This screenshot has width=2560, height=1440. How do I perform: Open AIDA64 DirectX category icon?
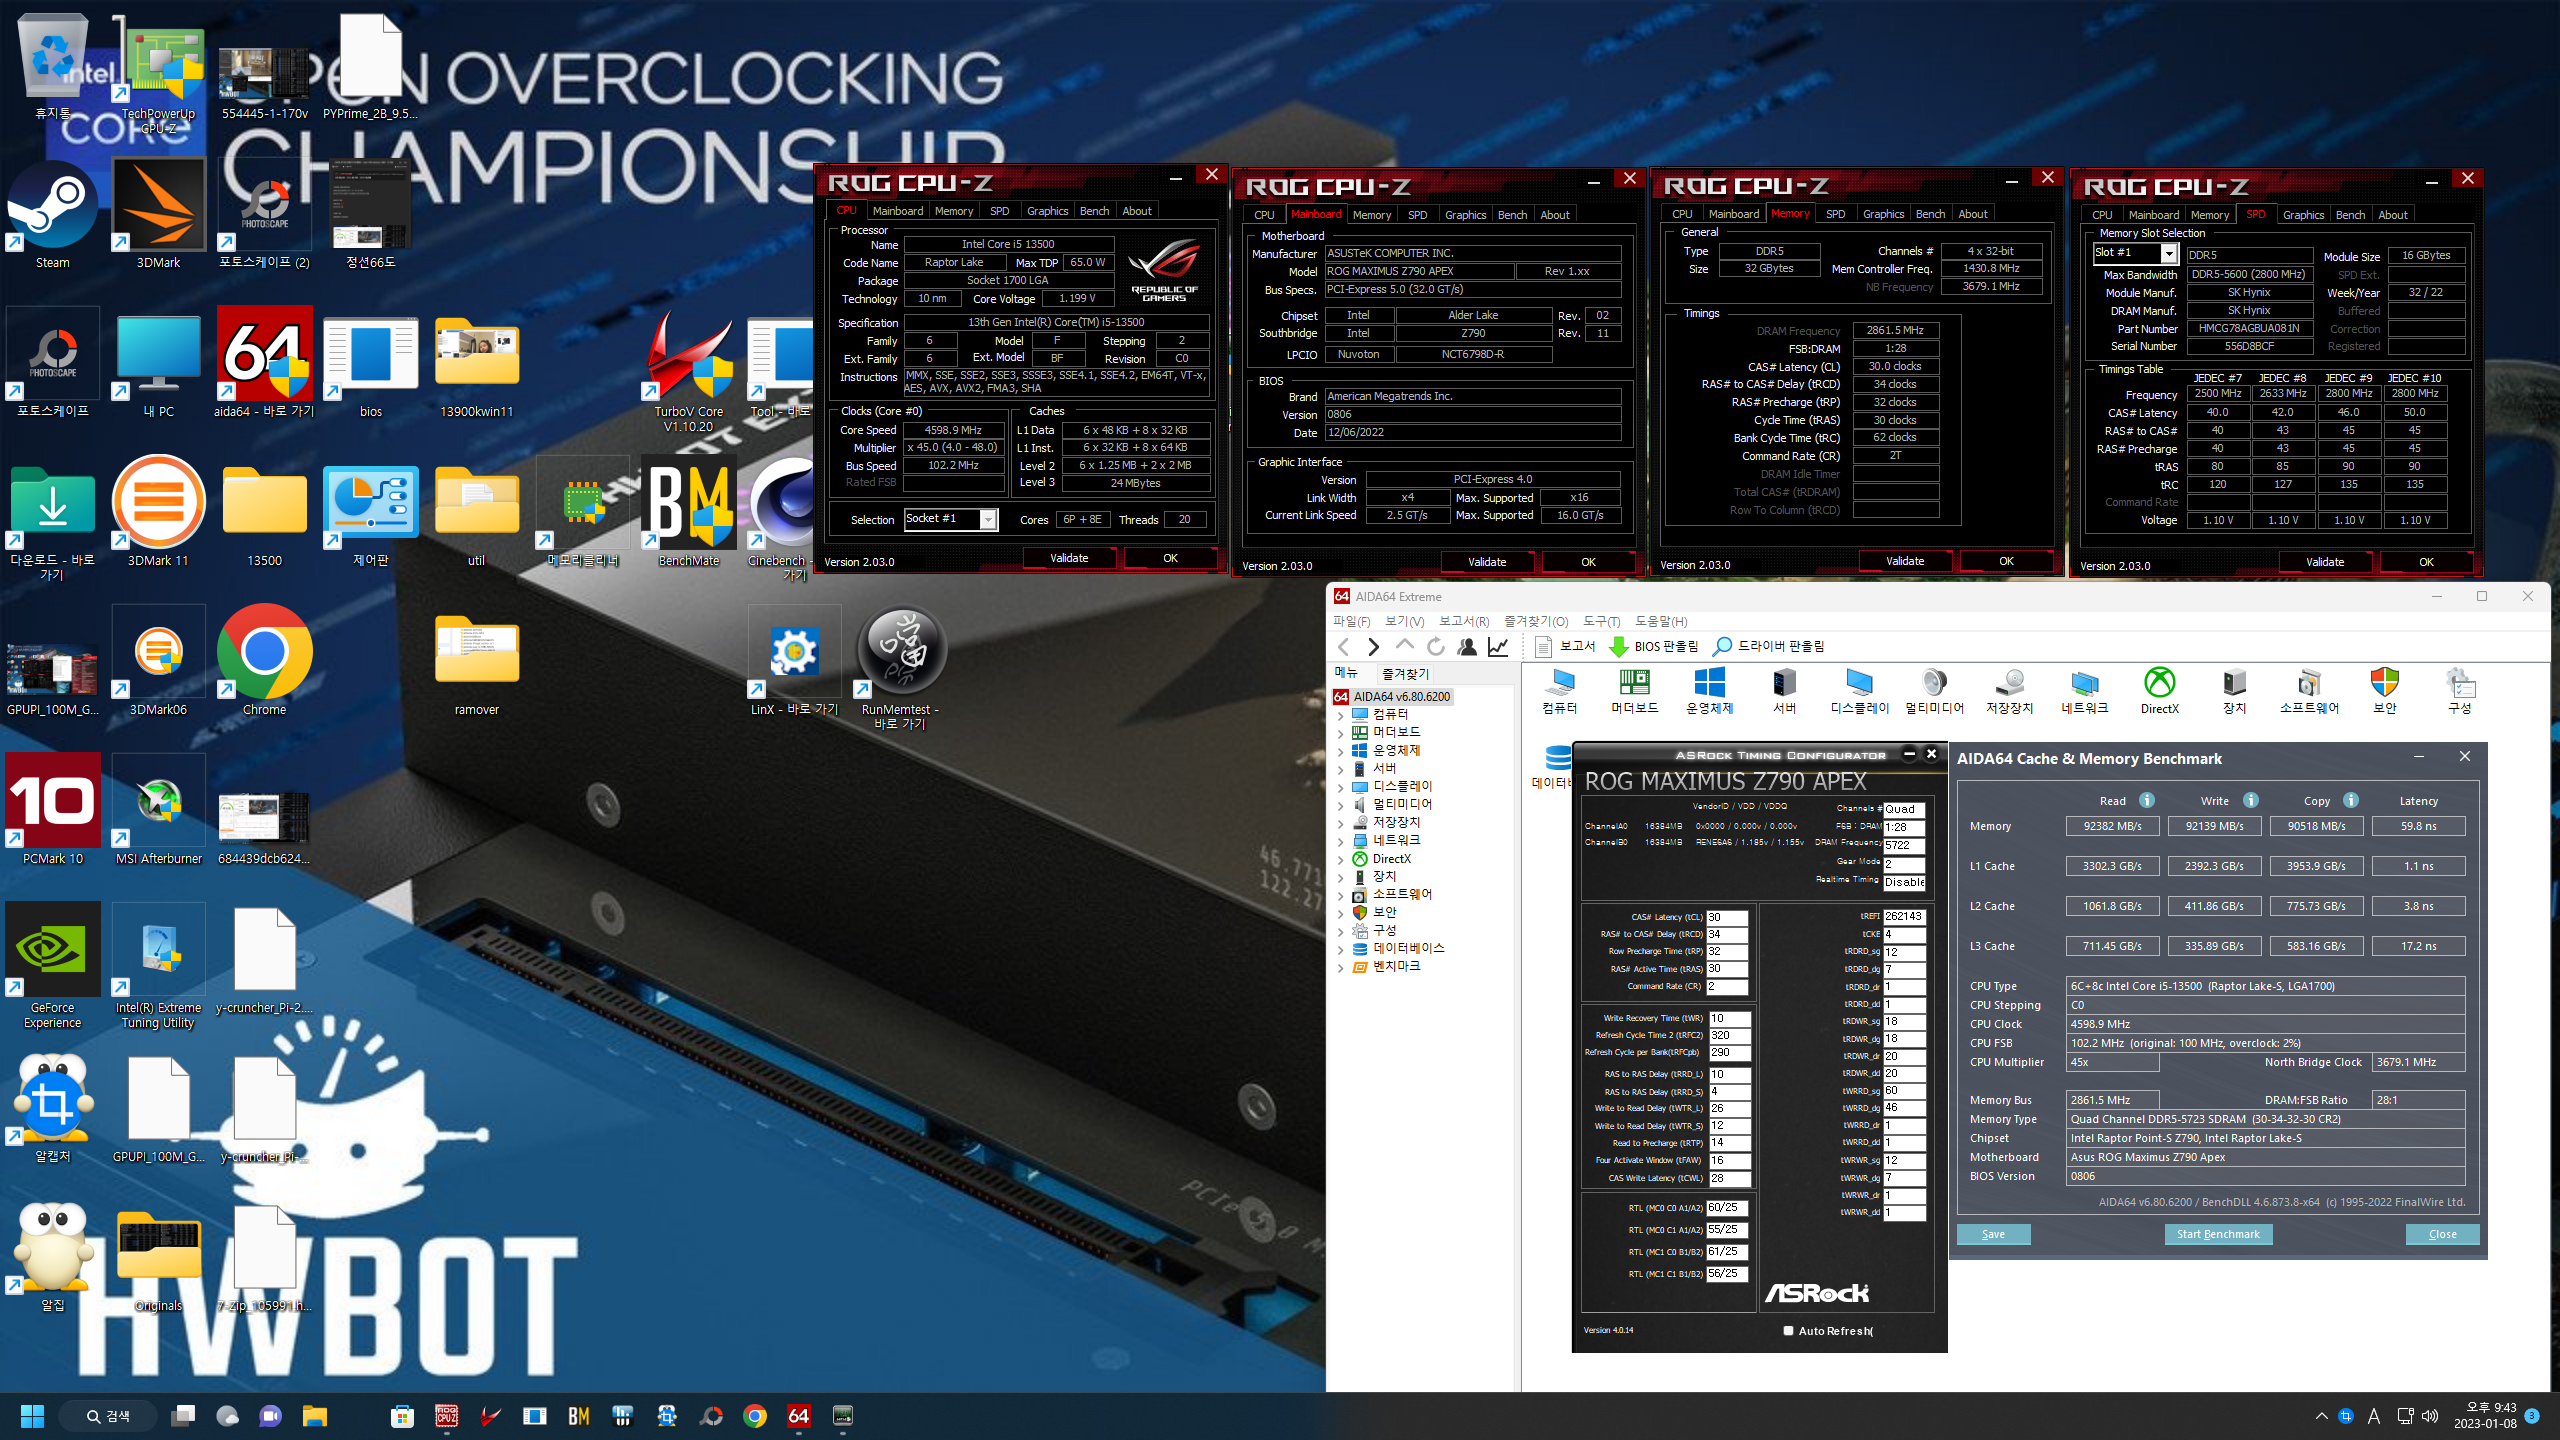click(2159, 691)
